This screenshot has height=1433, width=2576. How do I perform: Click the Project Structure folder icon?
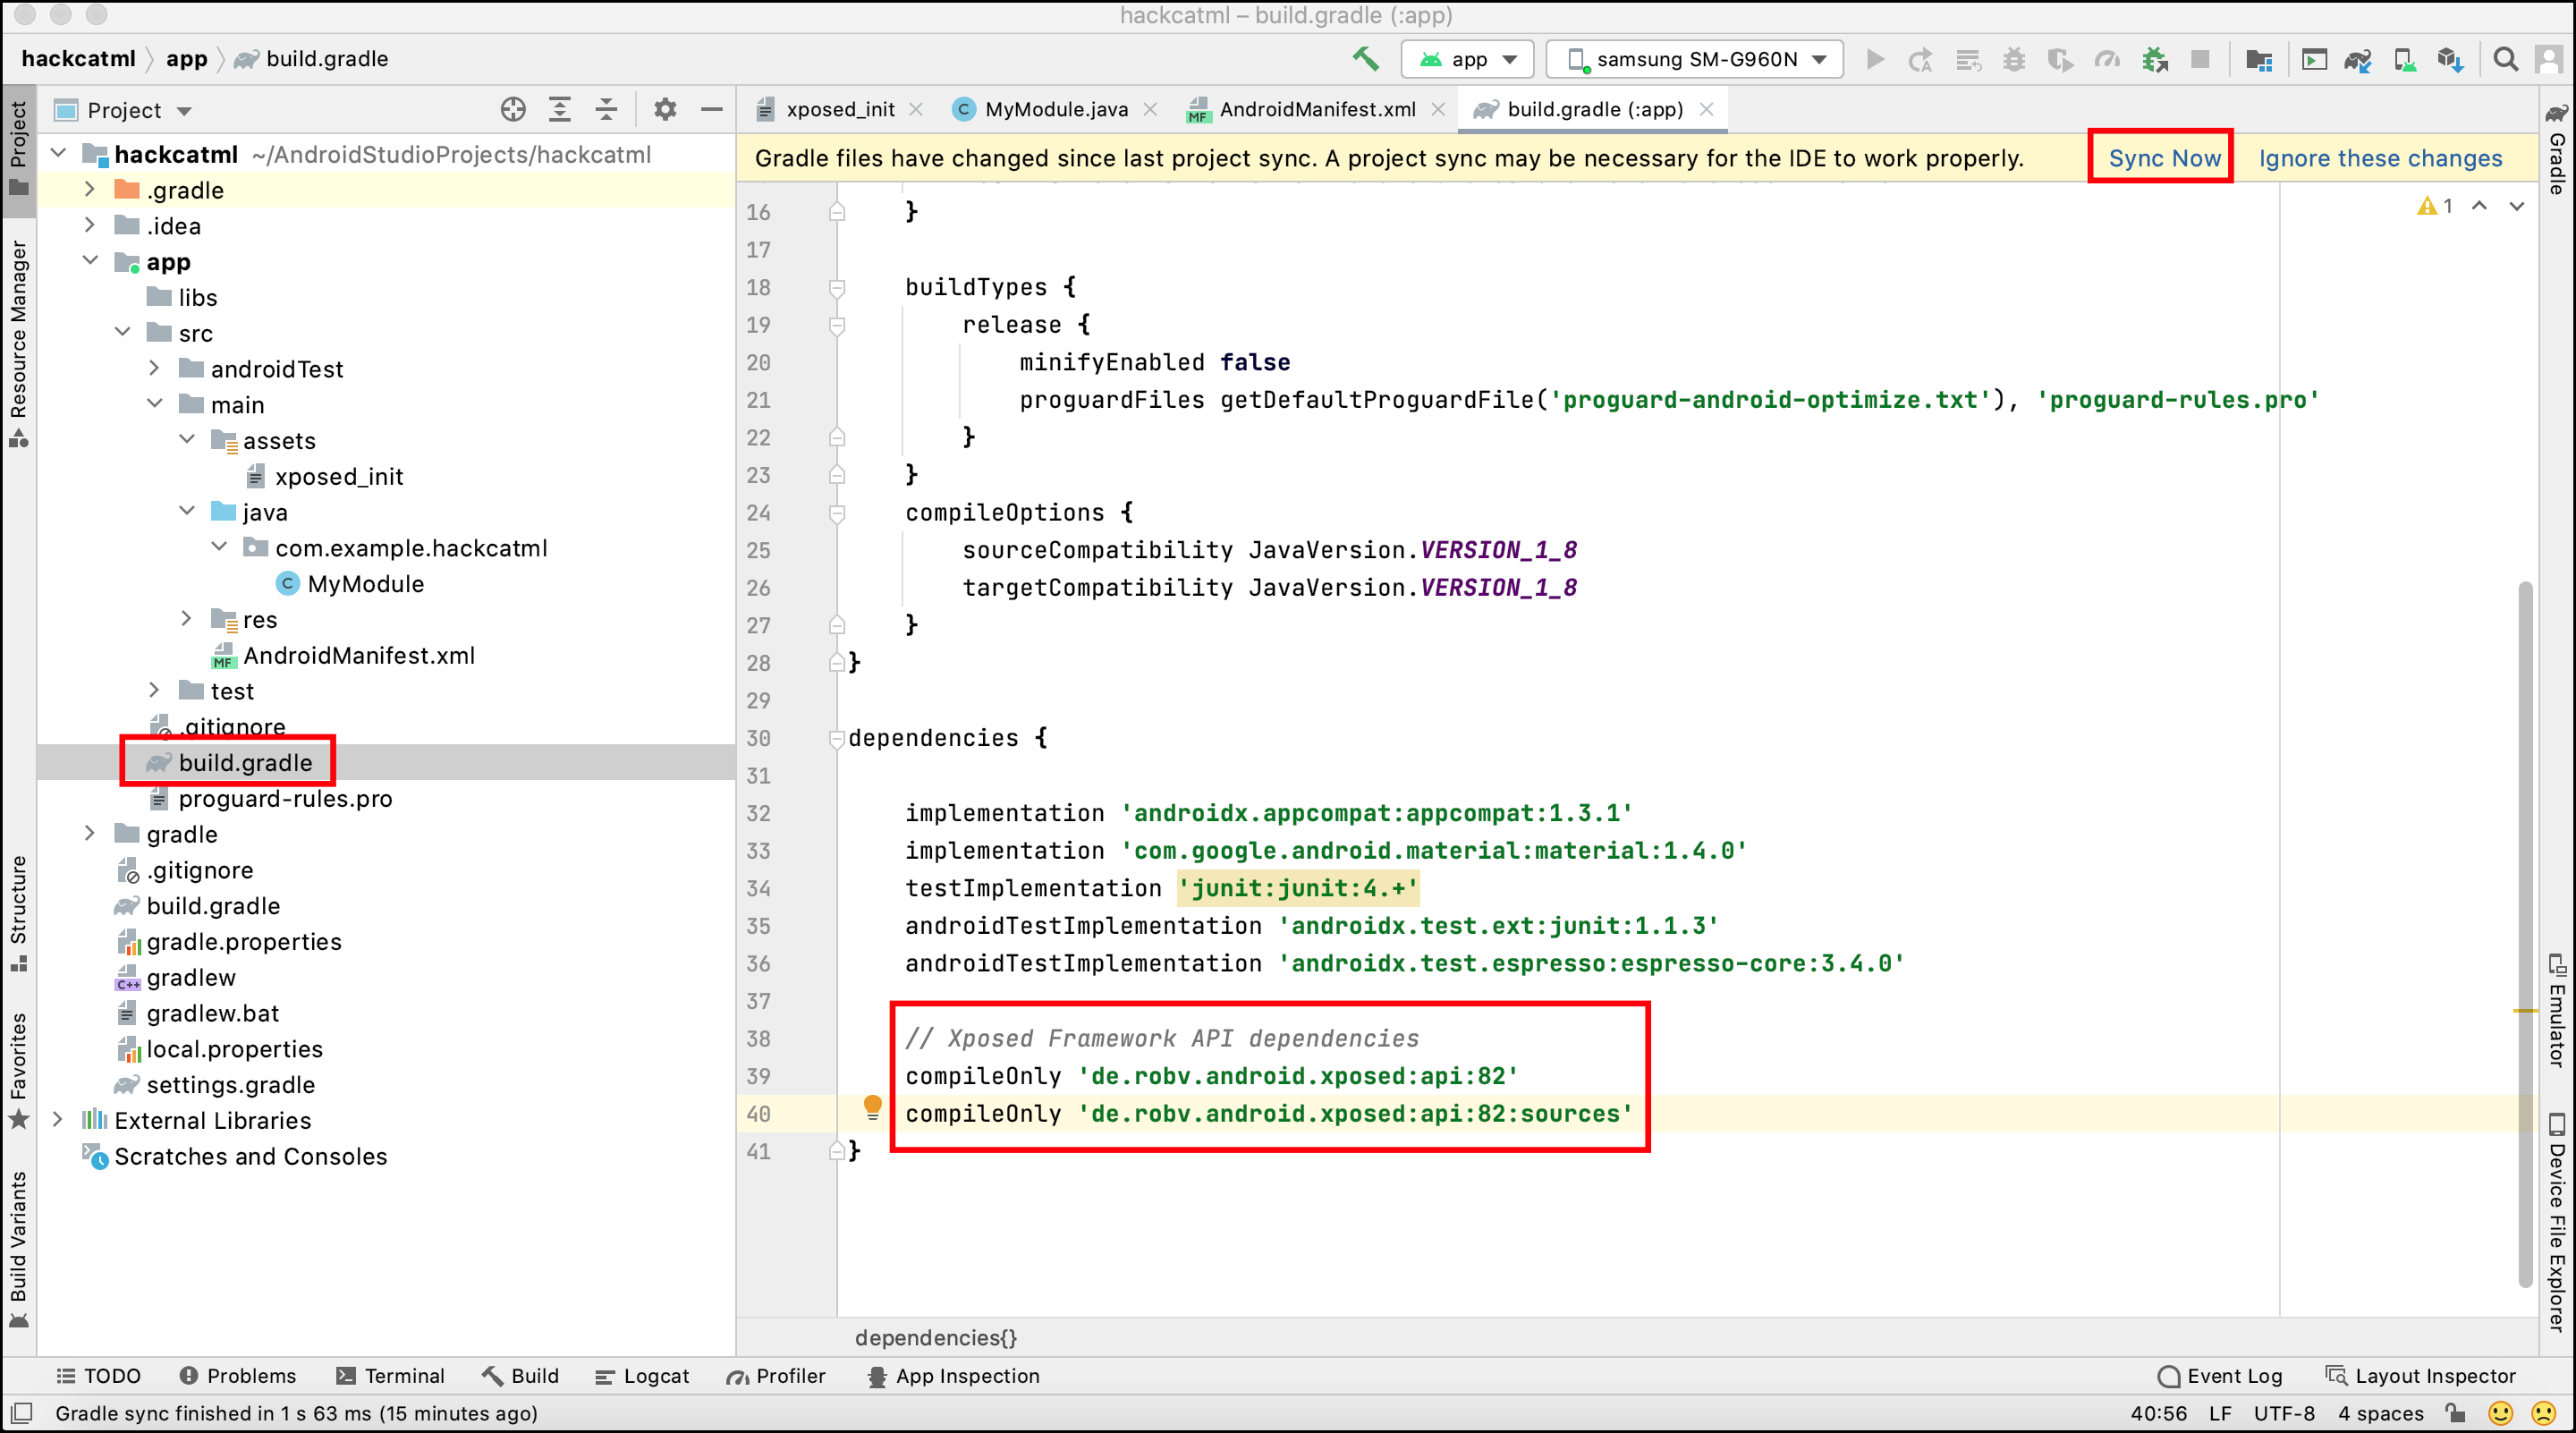click(x=2259, y=60)
